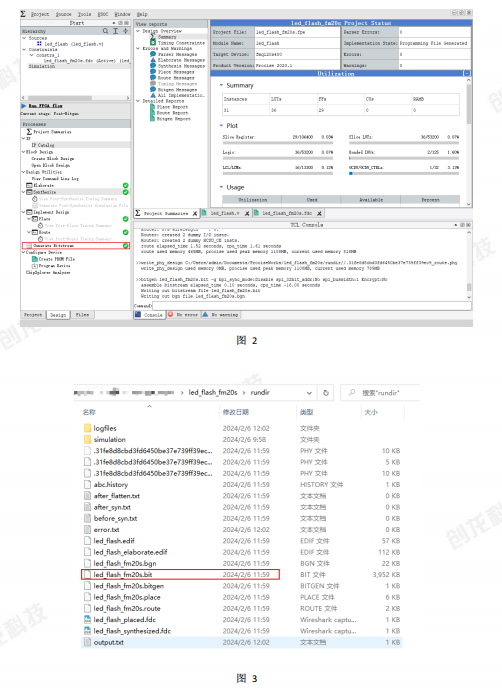Click the explorer refresh icon
This screenshot has width=502, height=693.
click(x=326, y=392)
